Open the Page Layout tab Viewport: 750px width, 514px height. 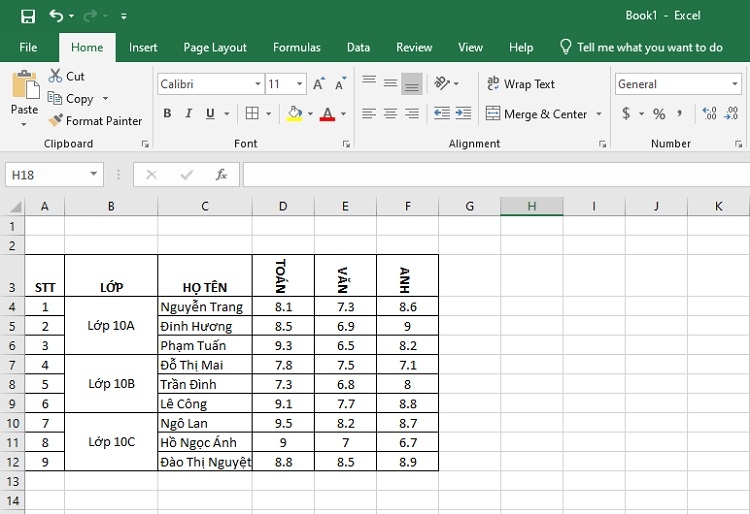[215, 47]
